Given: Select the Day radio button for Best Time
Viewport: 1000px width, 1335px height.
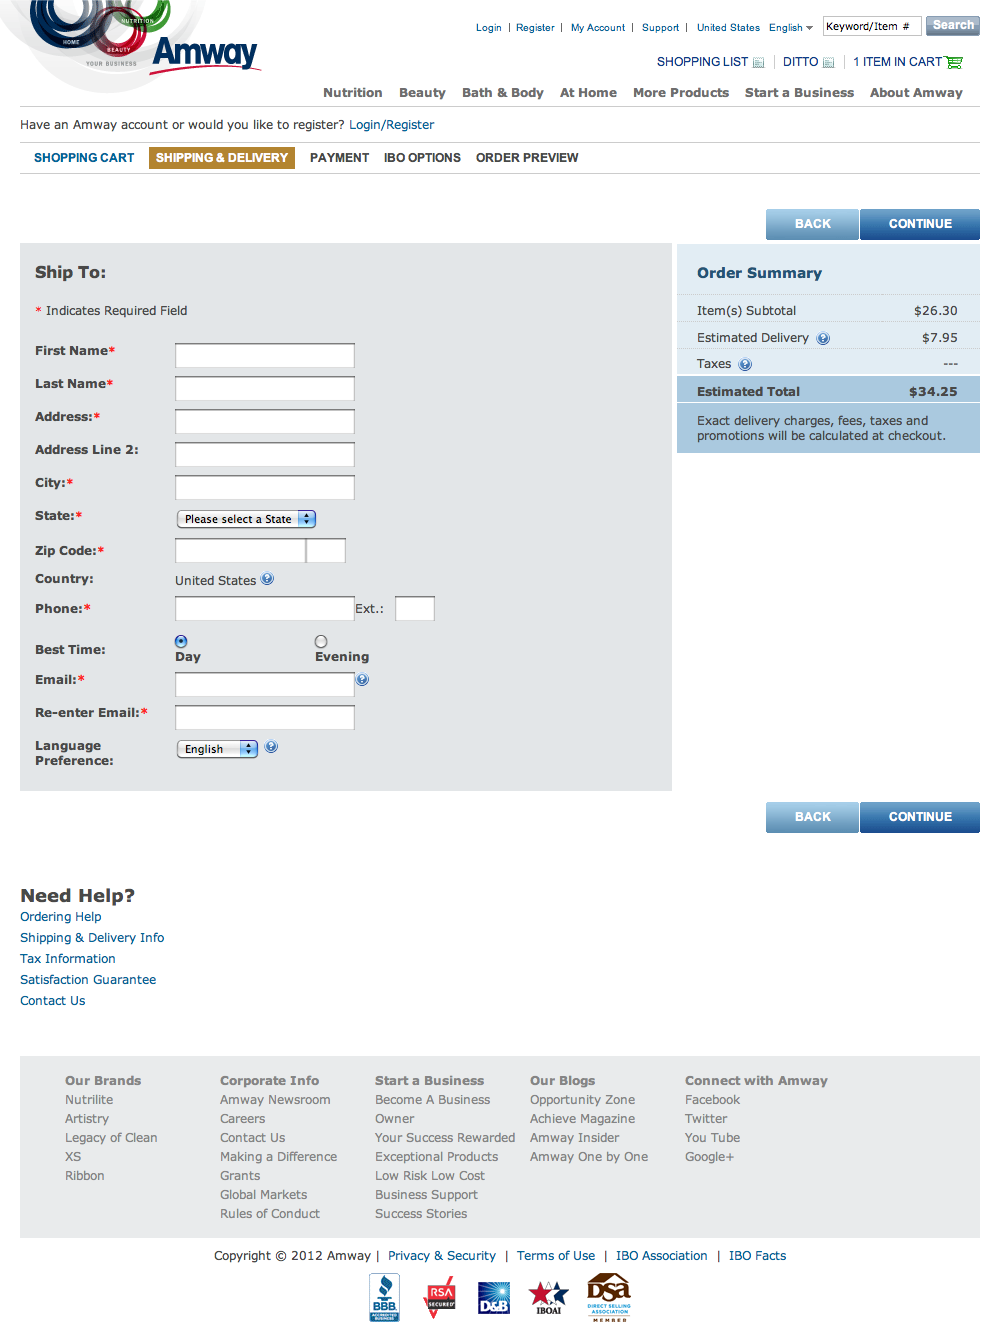Looking at the screenshot, I should click(x=181, y=640).
